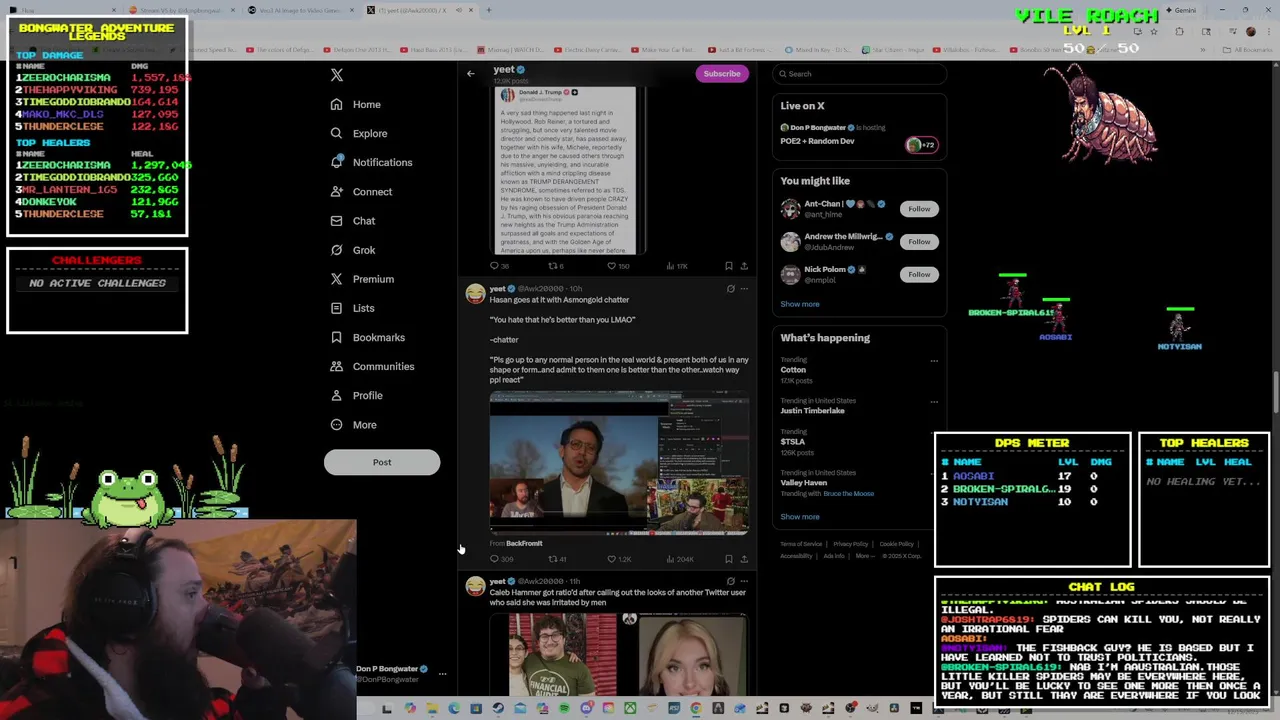Click the Post button
This screenshot has width=1280, height=720.
coord(382,462)
